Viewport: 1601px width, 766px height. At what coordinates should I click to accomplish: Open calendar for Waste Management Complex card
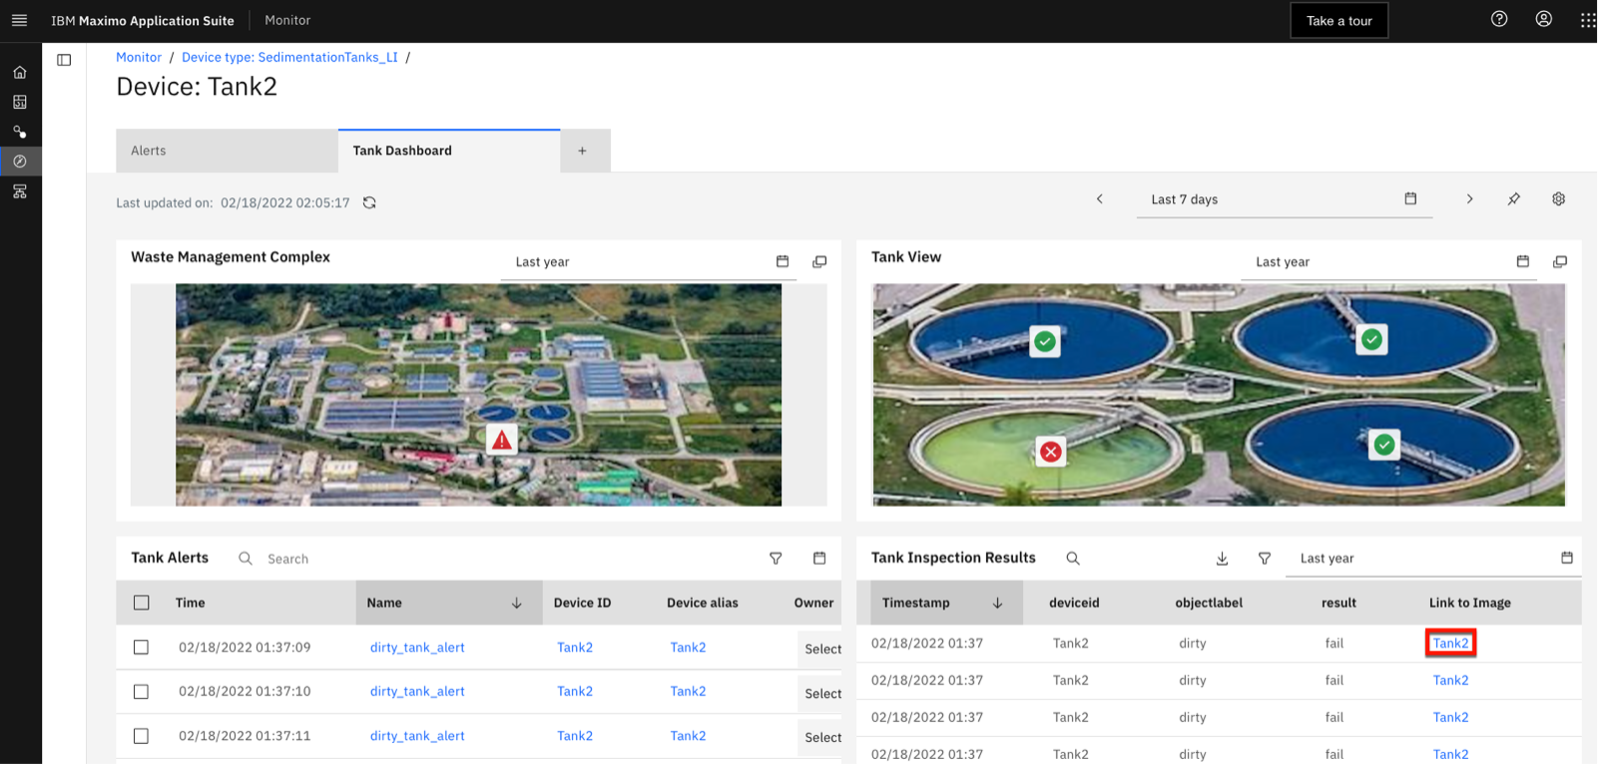point(783,262)
